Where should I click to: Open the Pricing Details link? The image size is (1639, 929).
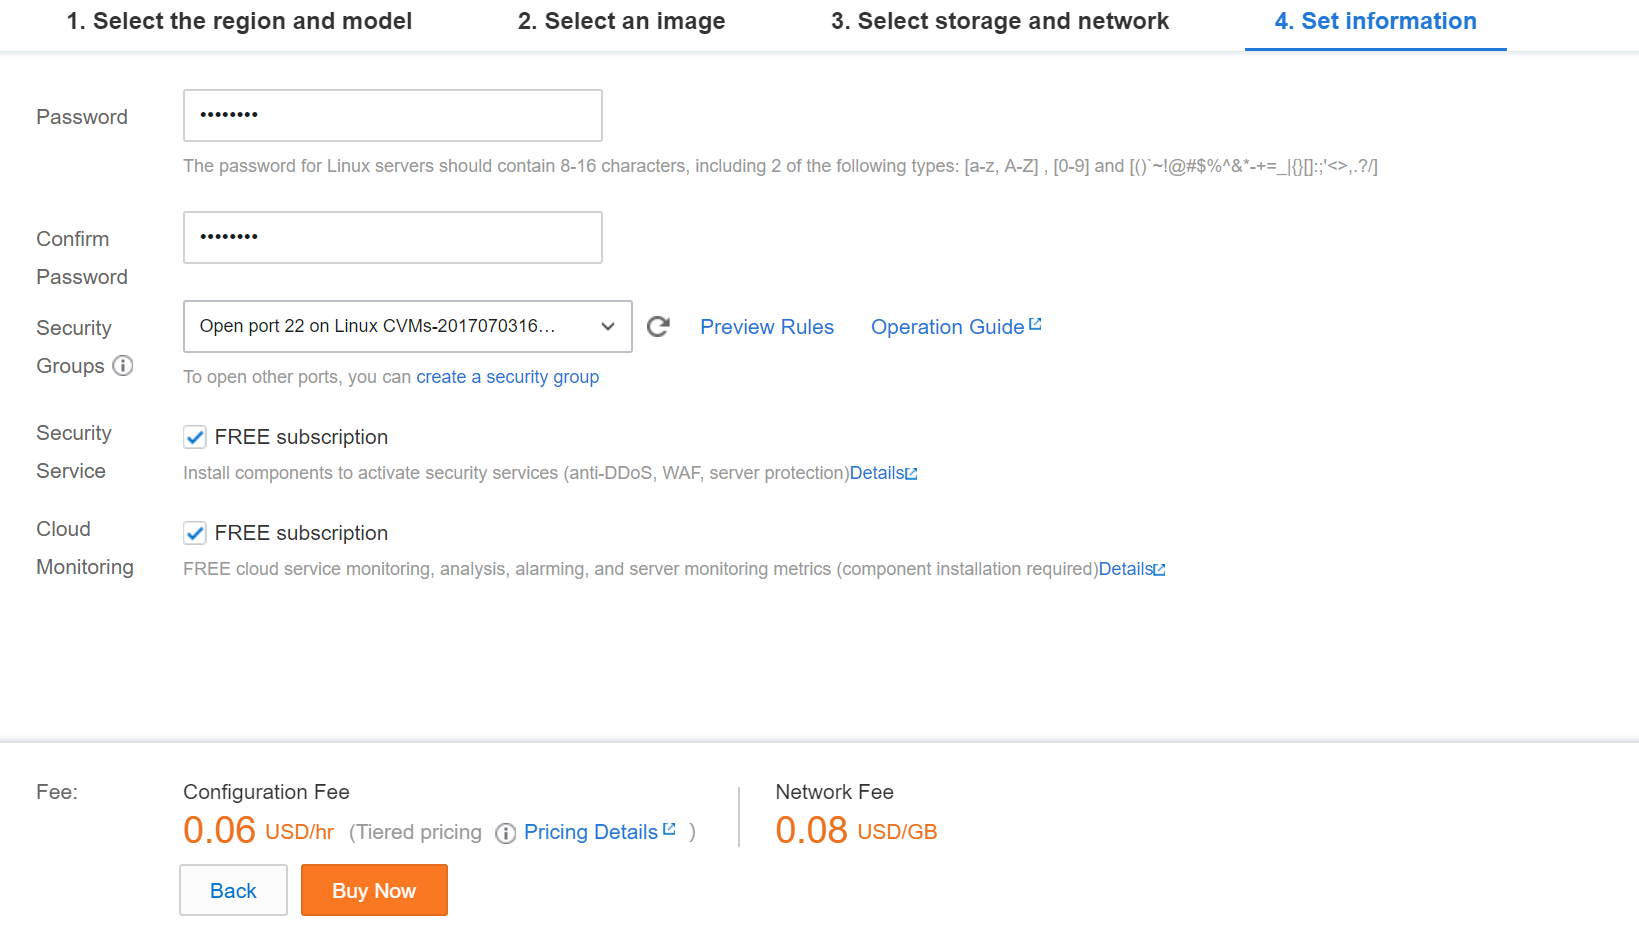[600, 832]
